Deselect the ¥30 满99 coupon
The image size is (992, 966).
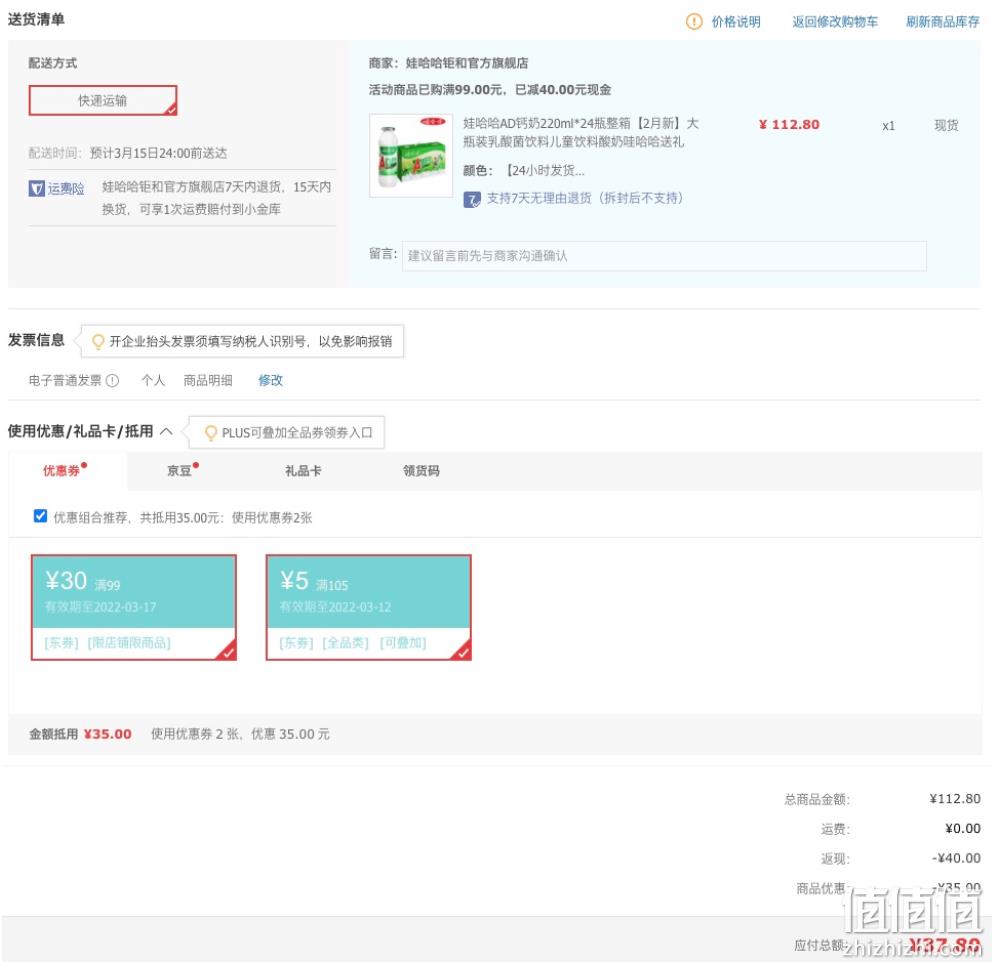pos(133,607)
